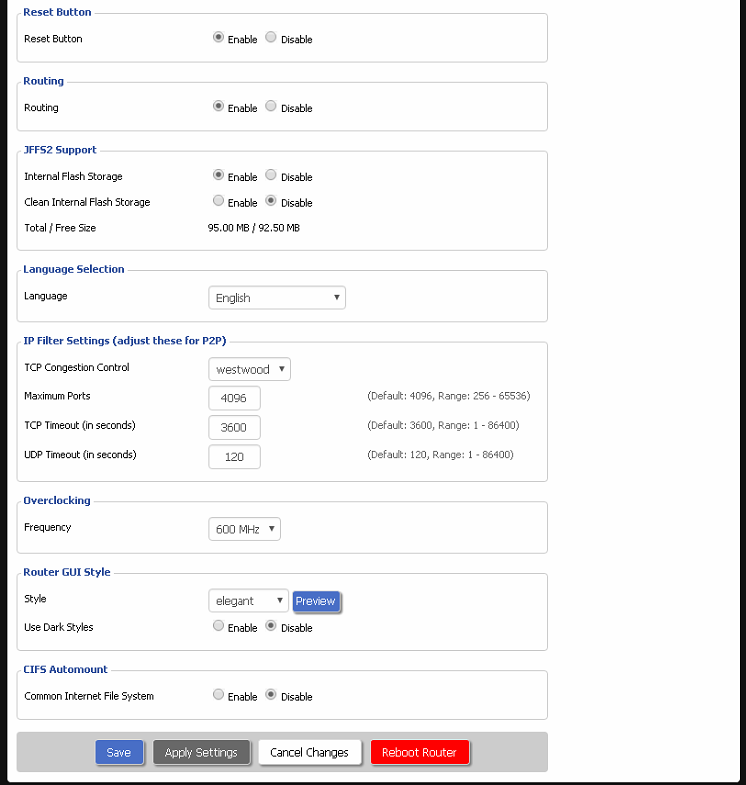This screenshot has width=746, height=785.
Task: Click the TCP Timeout default range hint
Action: (443, 426)
